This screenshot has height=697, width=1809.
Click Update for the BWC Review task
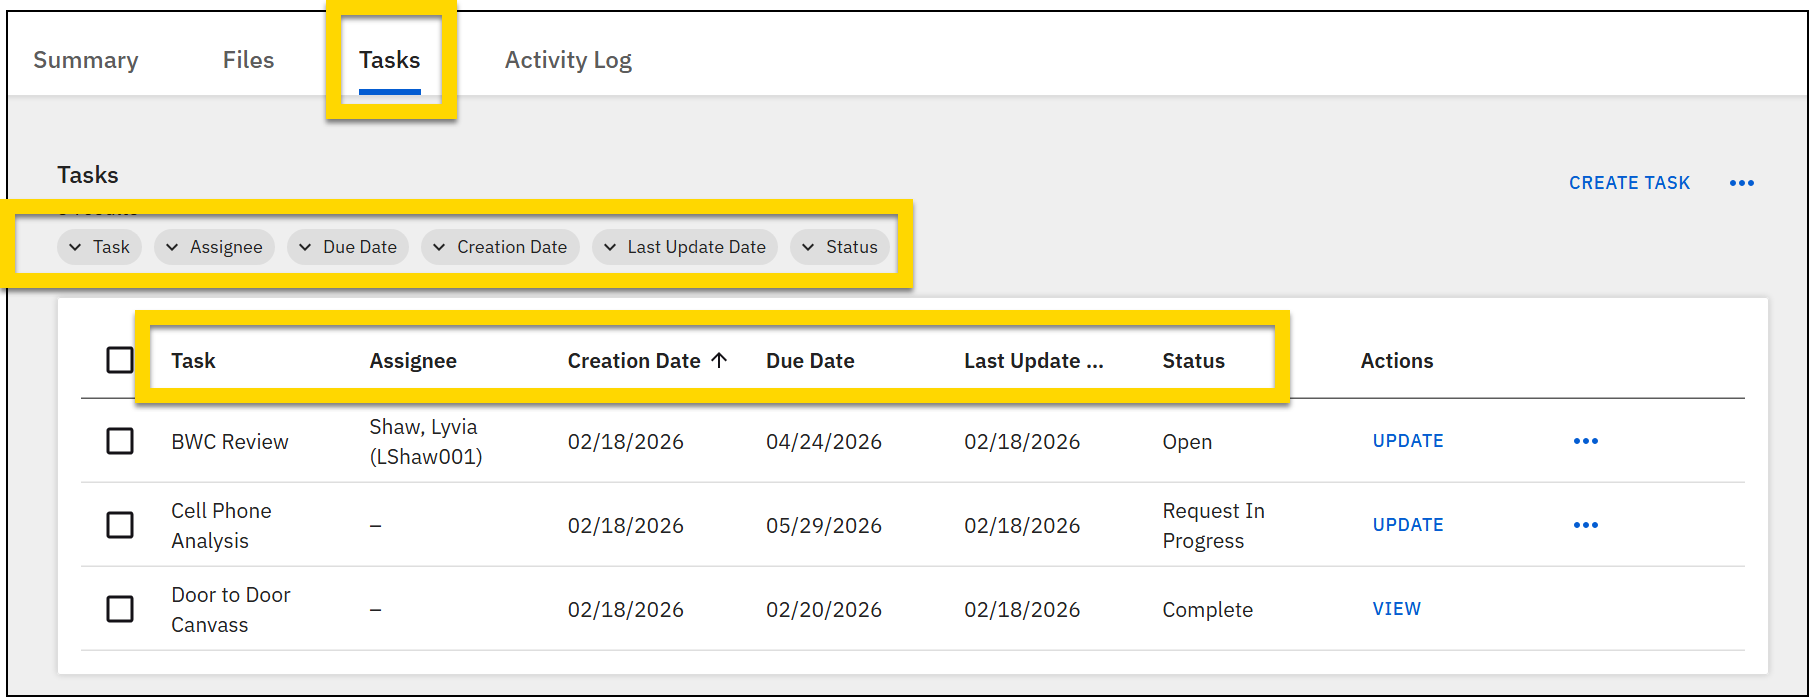(1408, 441)
